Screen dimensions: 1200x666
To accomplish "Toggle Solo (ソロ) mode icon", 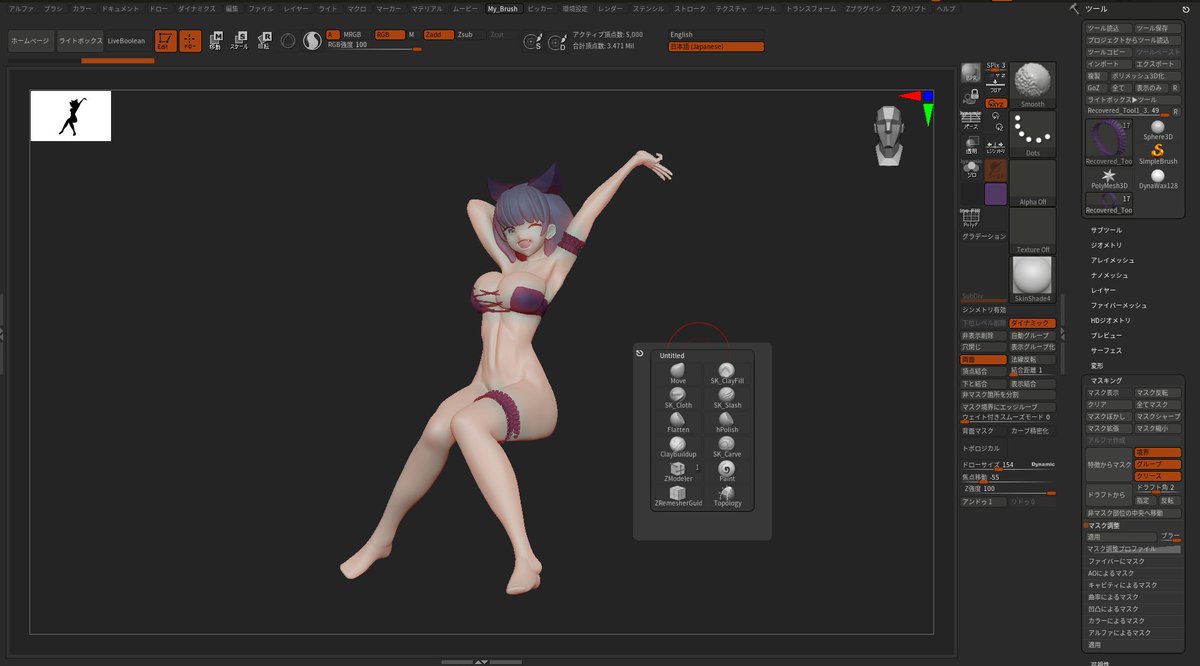I will (970, 170).
